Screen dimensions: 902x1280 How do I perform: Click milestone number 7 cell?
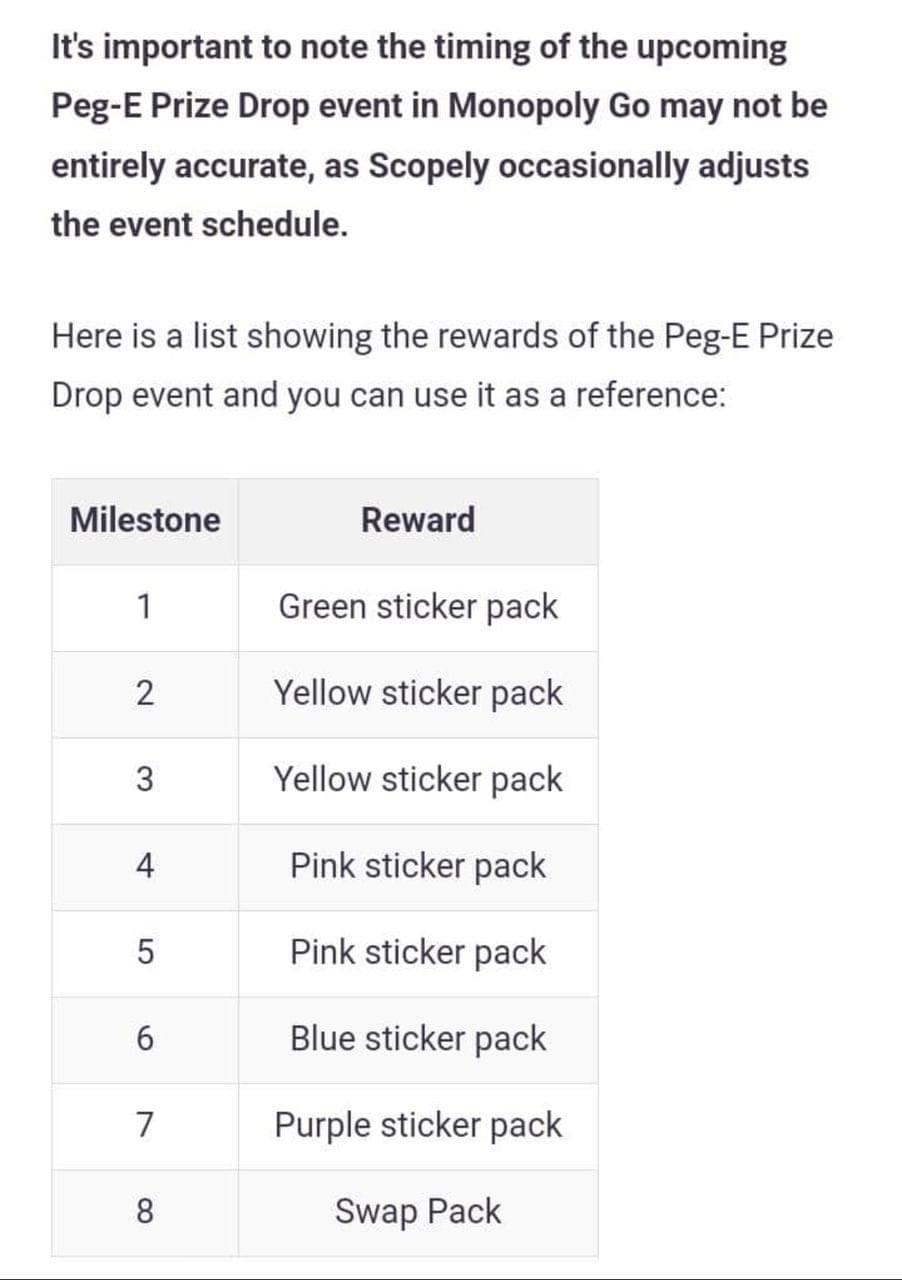pyautogui.click(x=145, y=1126)
